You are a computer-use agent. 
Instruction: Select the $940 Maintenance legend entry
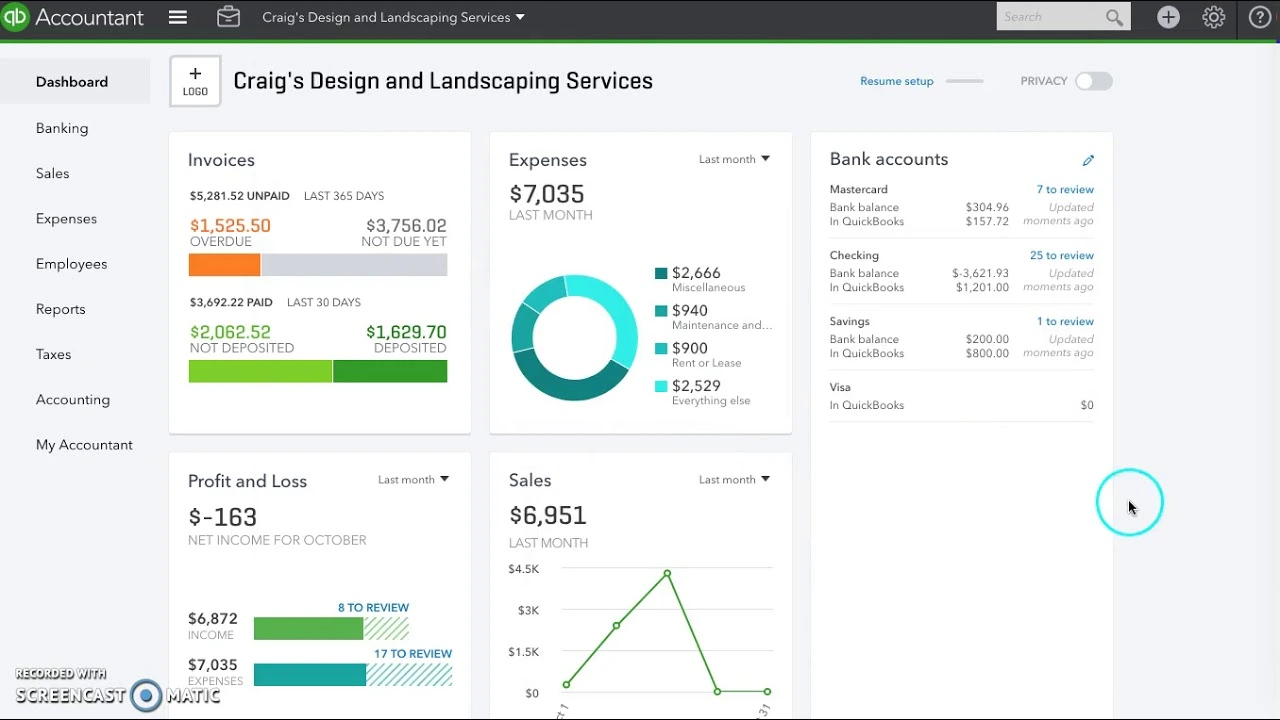tap(713, 317)
